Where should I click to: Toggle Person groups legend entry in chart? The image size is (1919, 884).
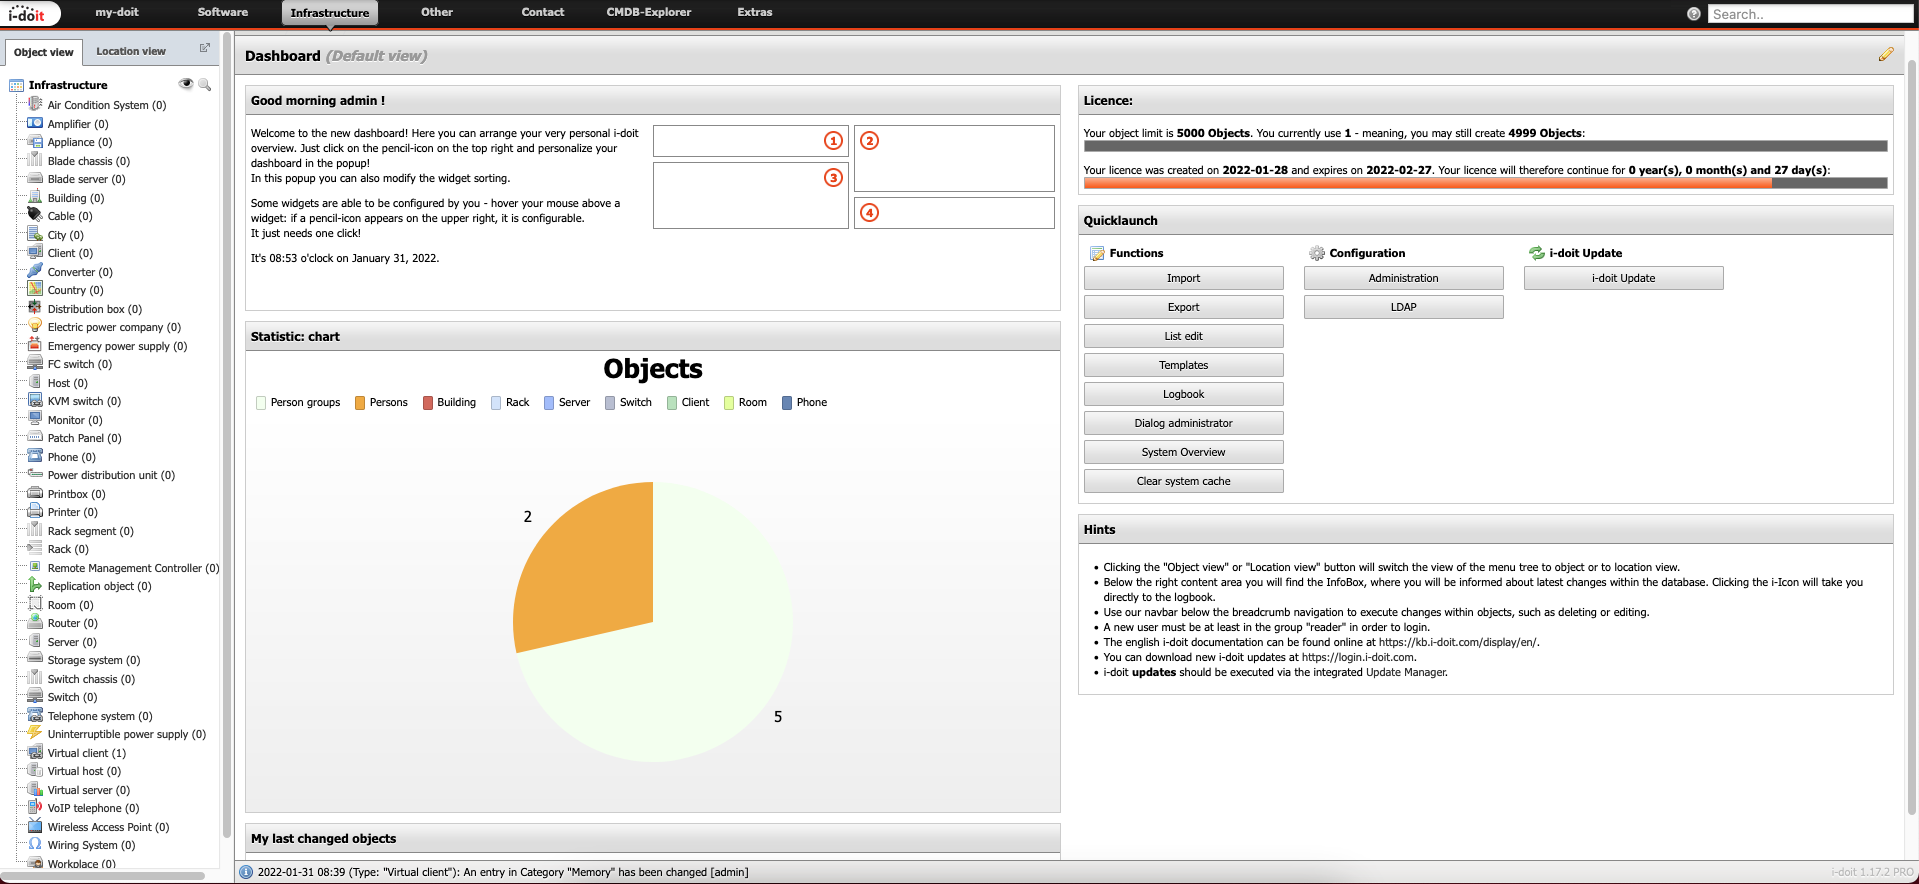[x=298, y=403]
